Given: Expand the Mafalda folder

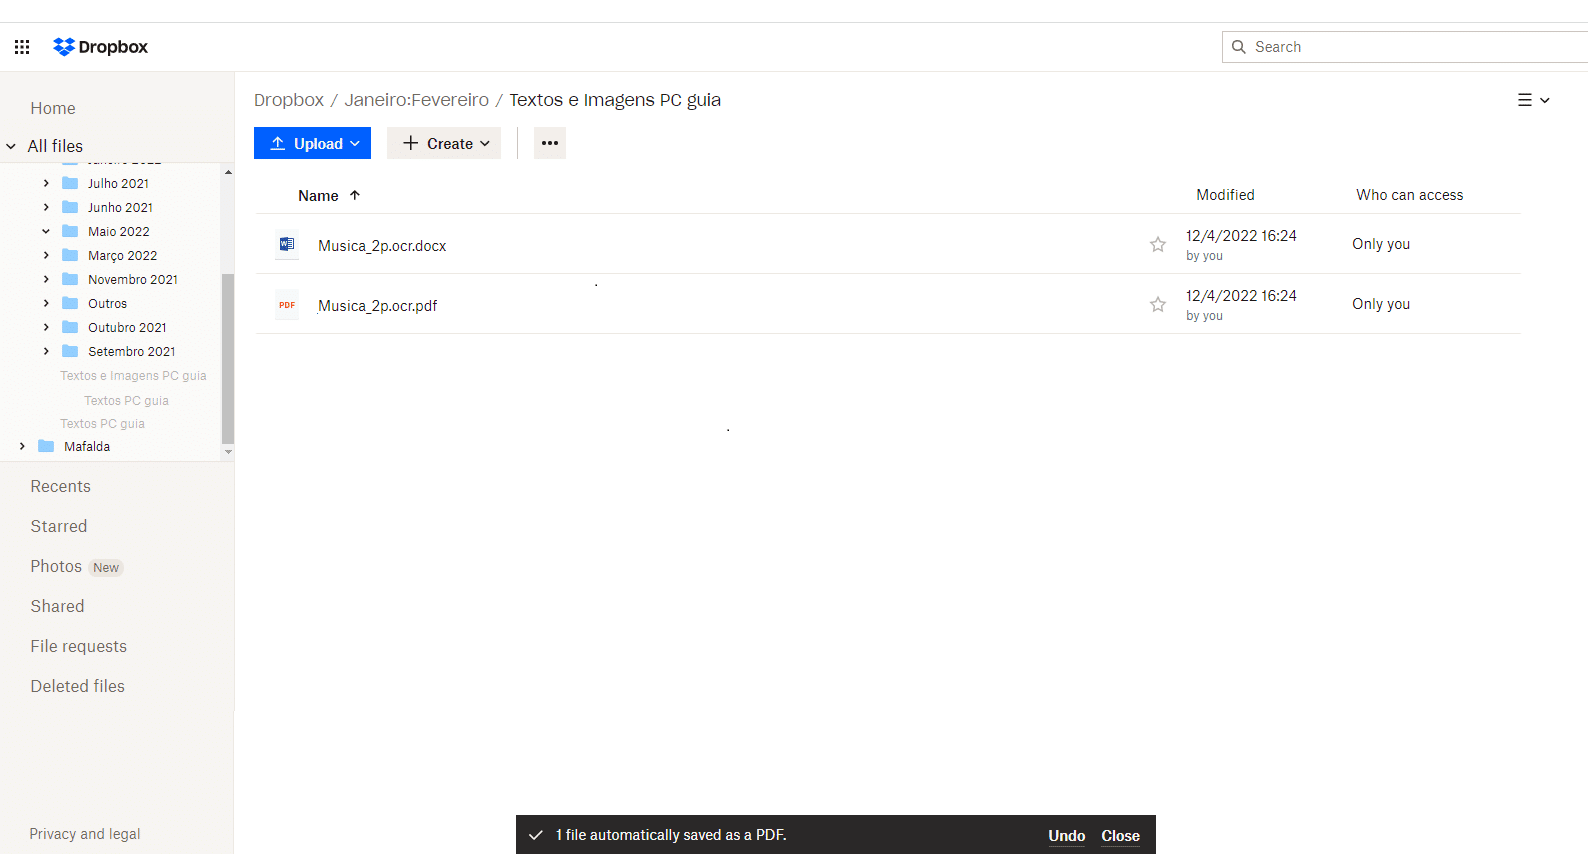Looking at the screenshot, I should click(x=22, y=446).
